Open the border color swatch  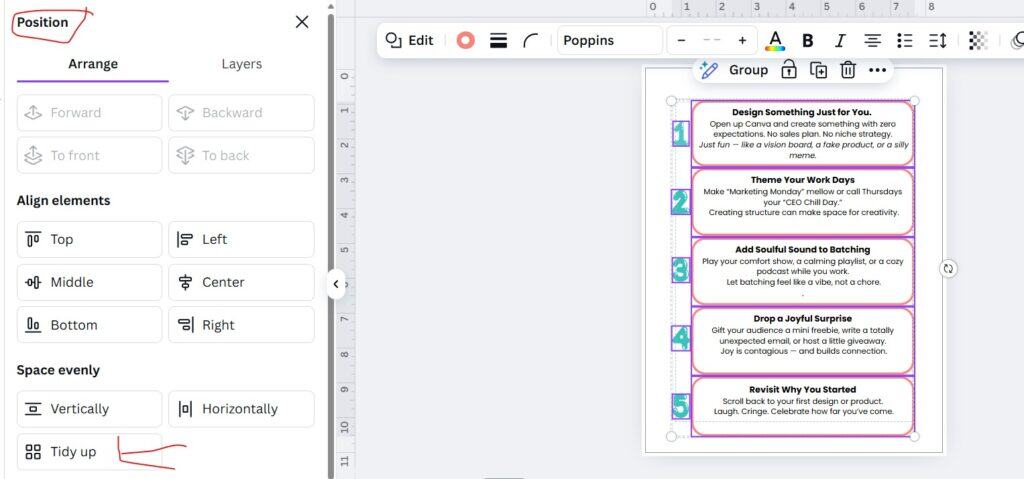[466, 41]
